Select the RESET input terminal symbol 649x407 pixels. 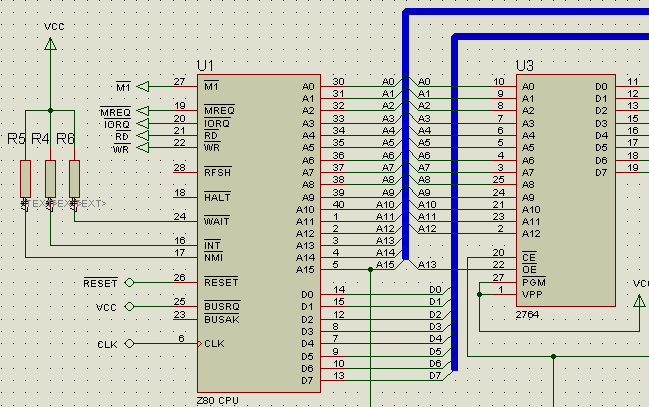[x=130, y=282]
